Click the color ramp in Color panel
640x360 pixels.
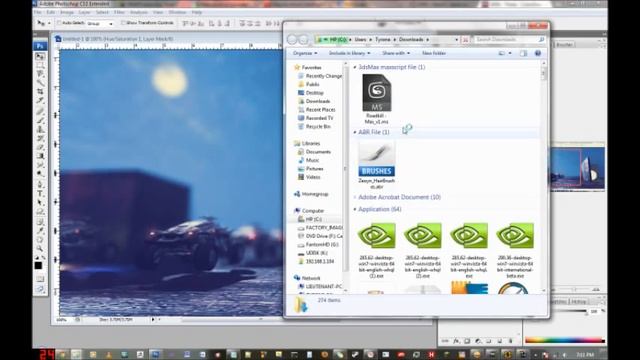(564, 340)
